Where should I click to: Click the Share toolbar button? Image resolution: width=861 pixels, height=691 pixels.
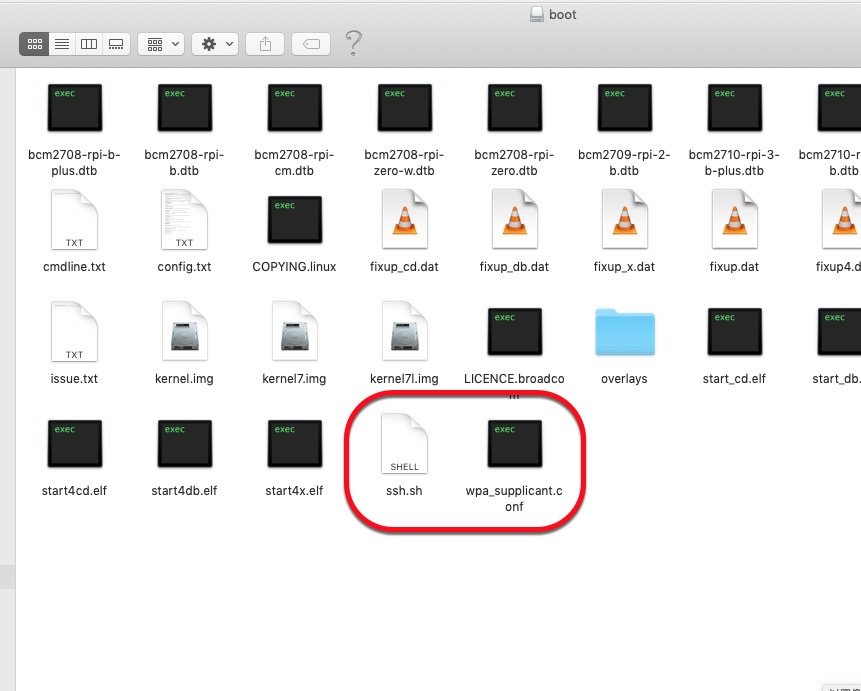[265, 44]
